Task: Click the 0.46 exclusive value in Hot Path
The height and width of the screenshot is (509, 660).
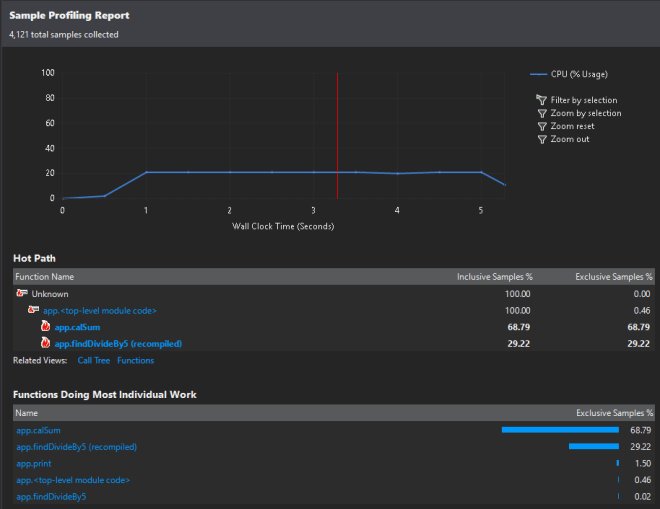Action: (x=642, y=311)
